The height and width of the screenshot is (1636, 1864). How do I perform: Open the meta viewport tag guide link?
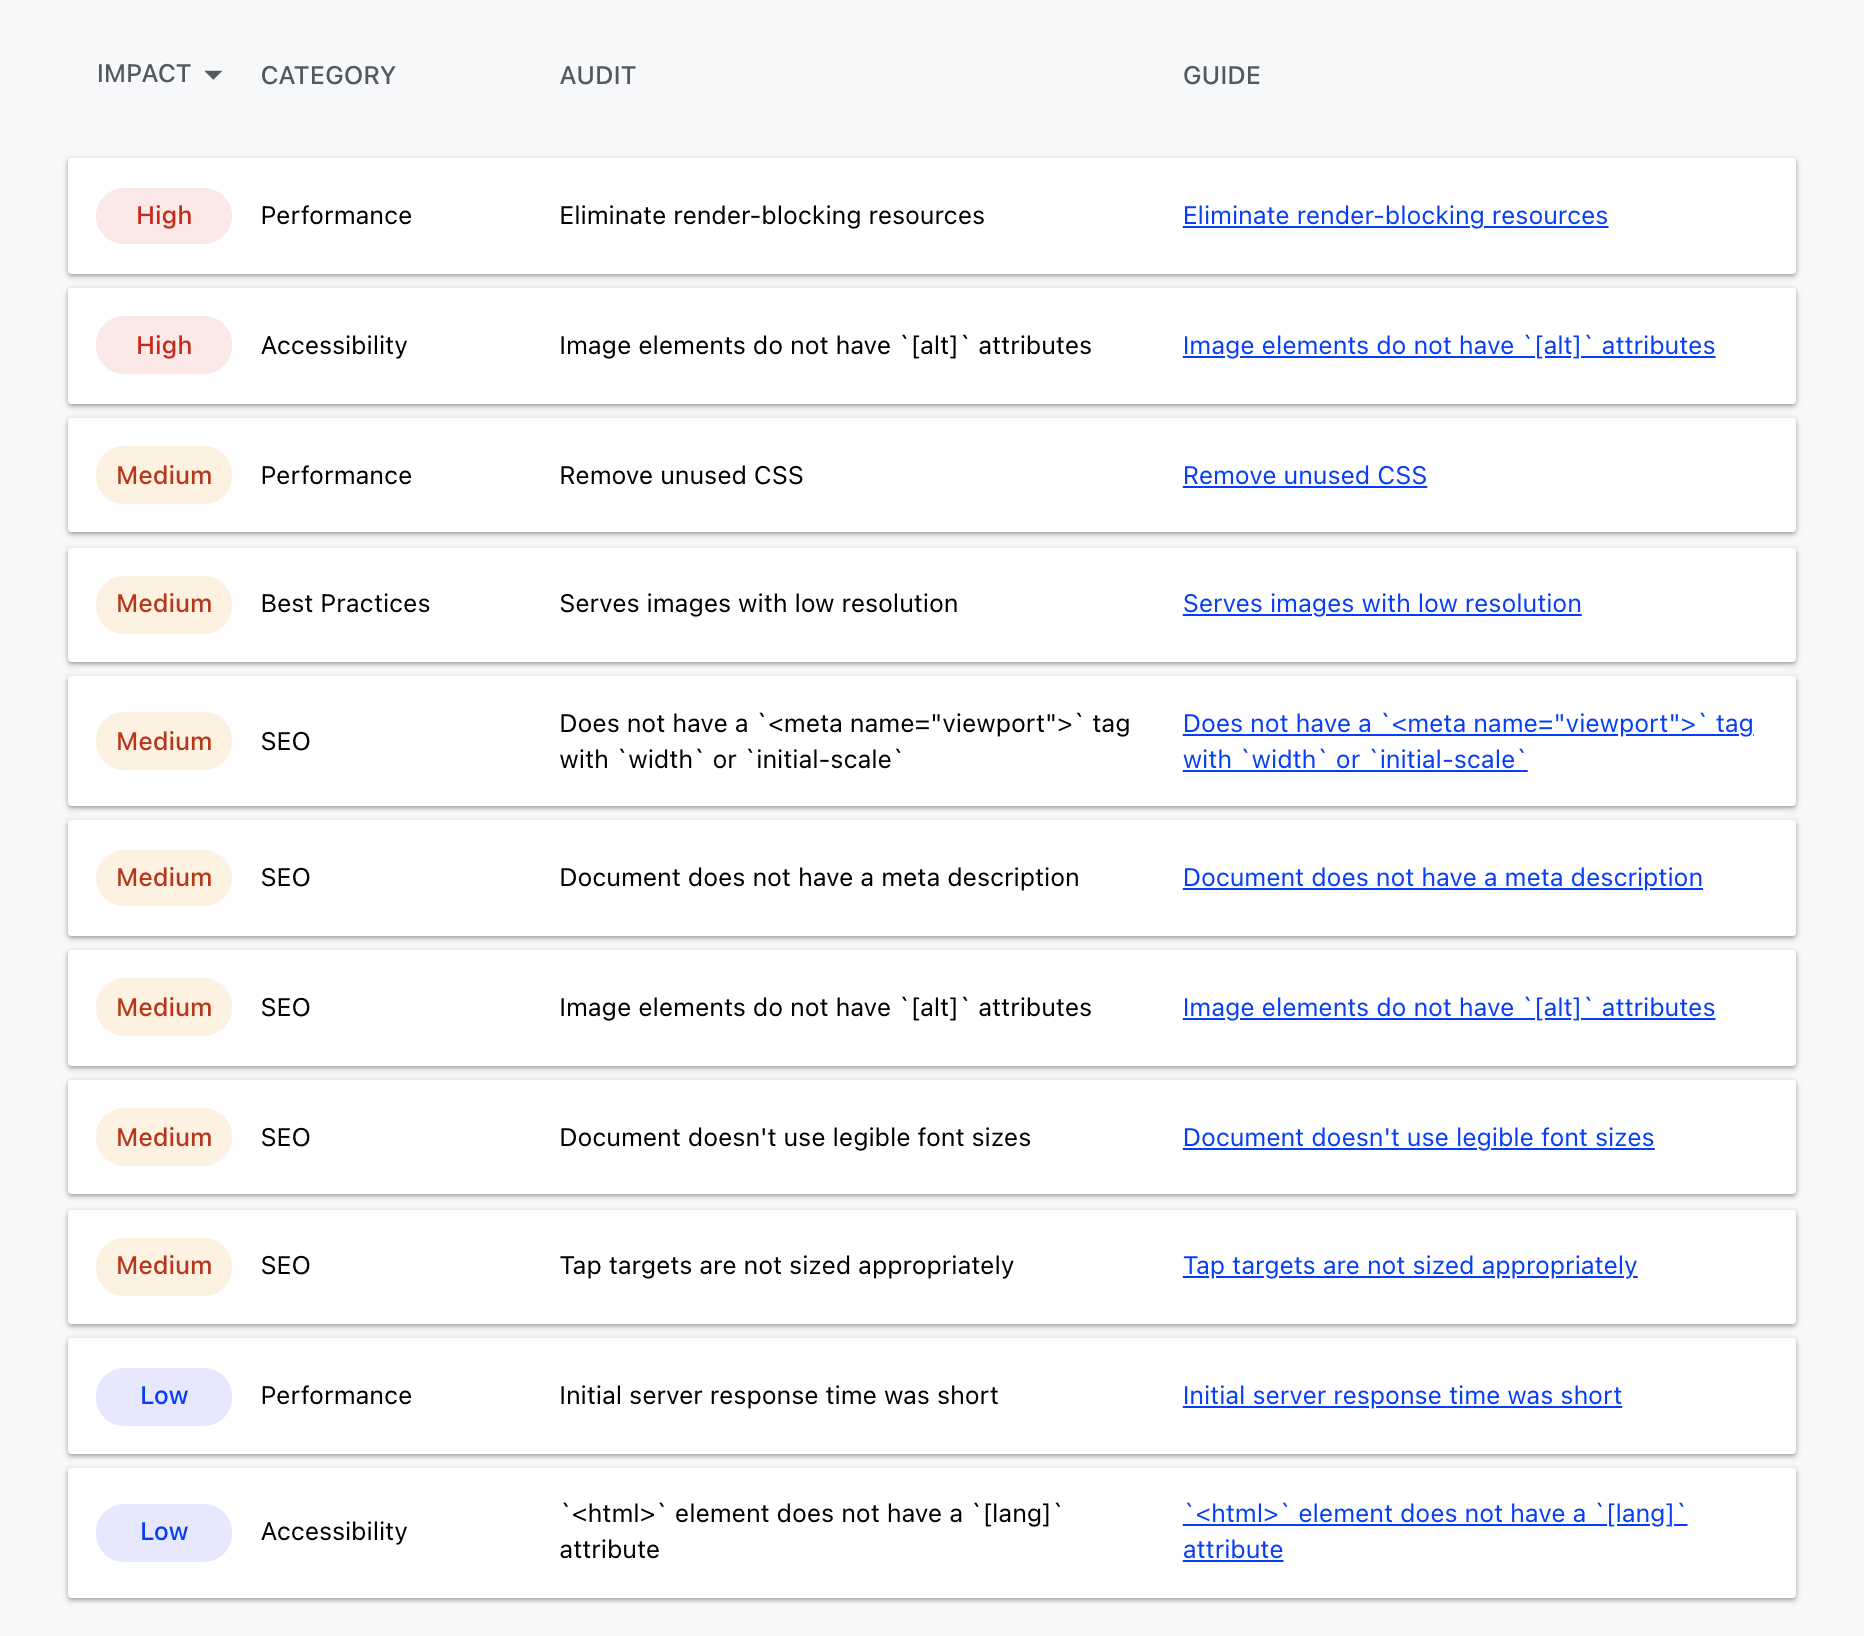[x=1467, y=741]
